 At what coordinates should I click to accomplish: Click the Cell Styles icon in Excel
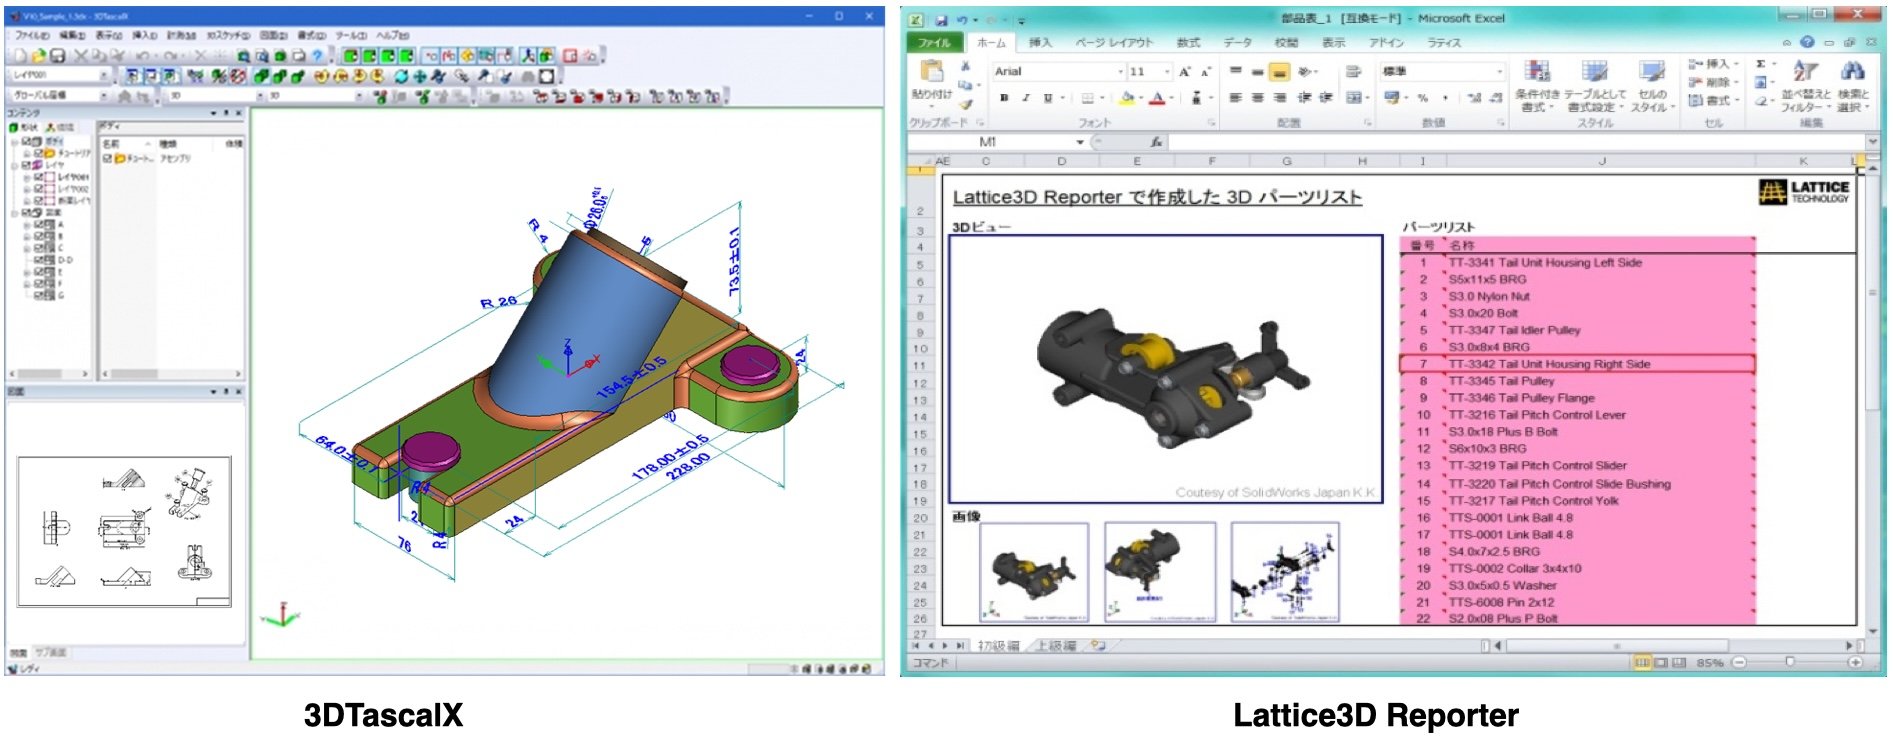[1651, 71]
